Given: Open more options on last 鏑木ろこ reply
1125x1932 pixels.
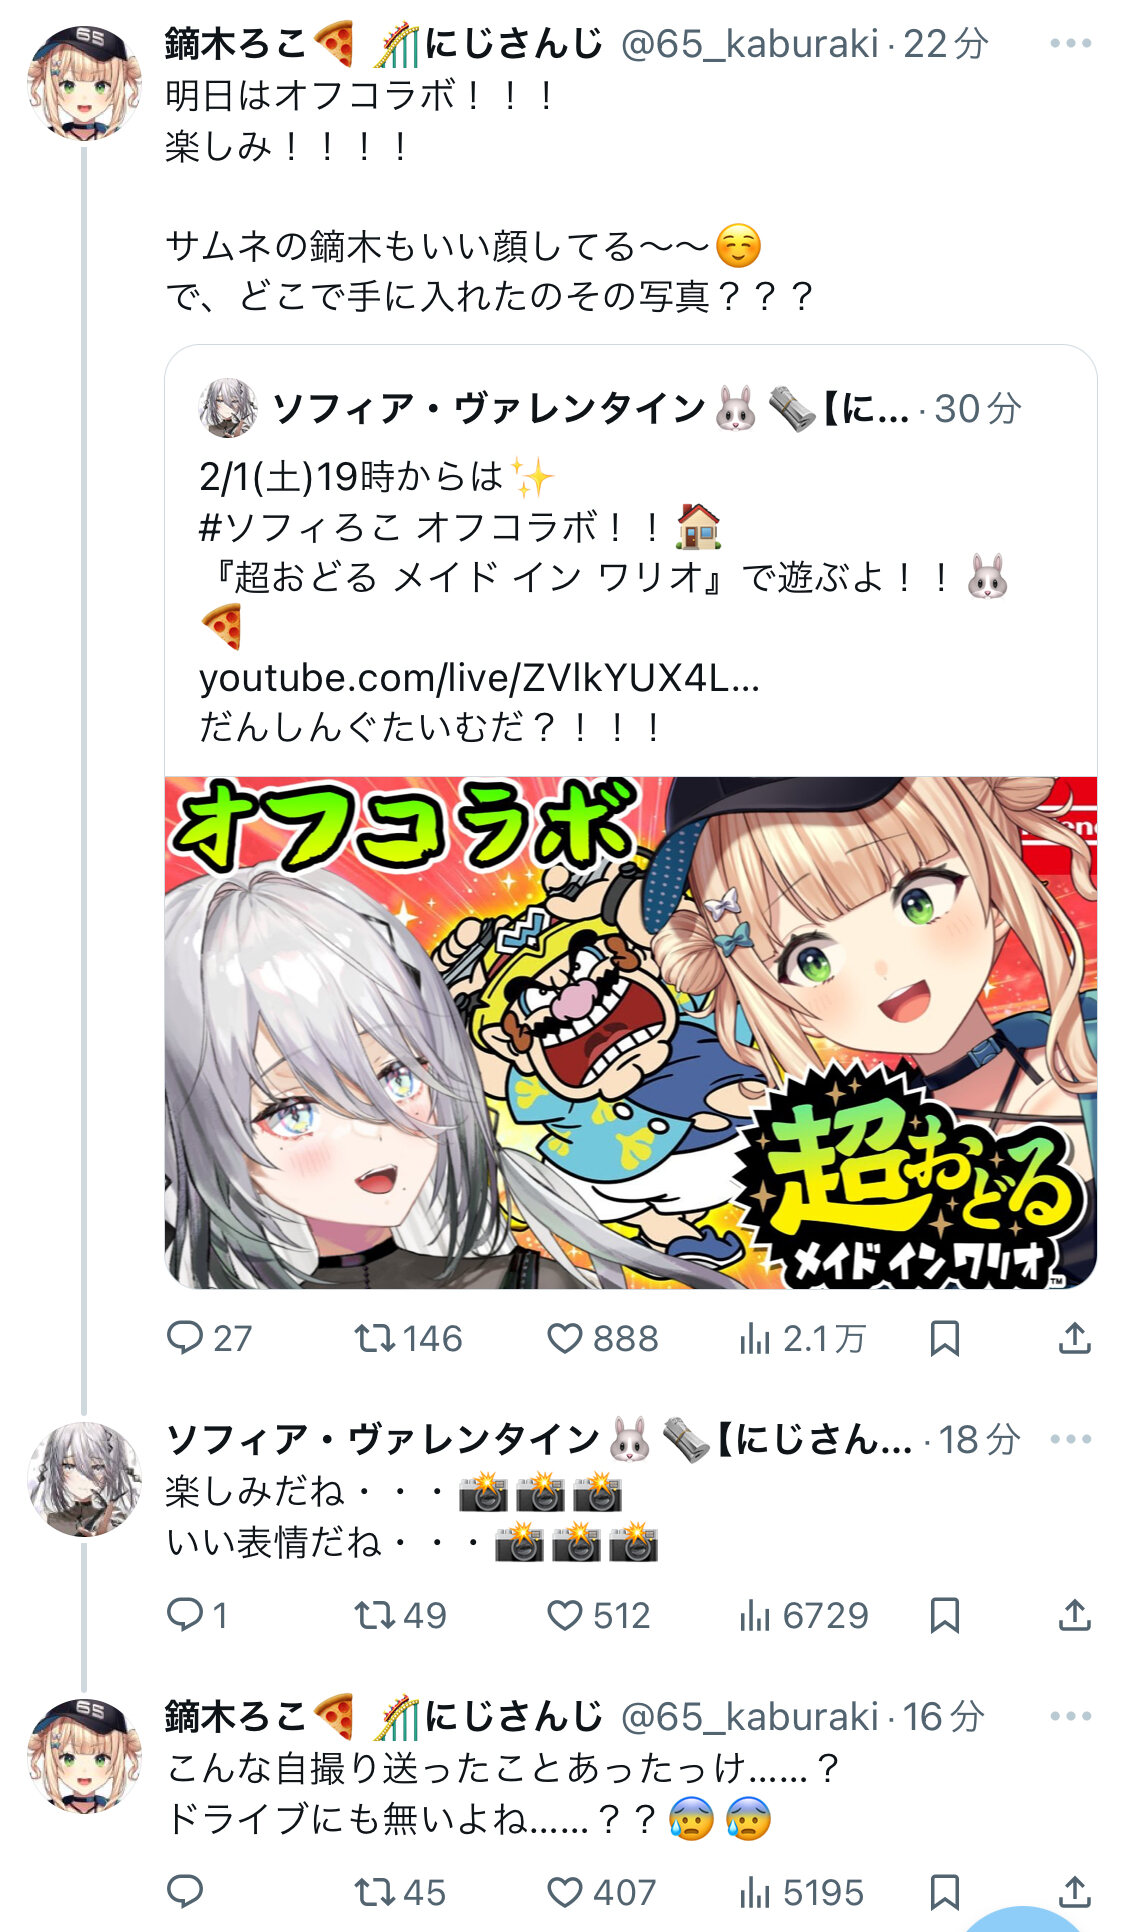Looking at the screenshot, I should pos(1071,1716).
